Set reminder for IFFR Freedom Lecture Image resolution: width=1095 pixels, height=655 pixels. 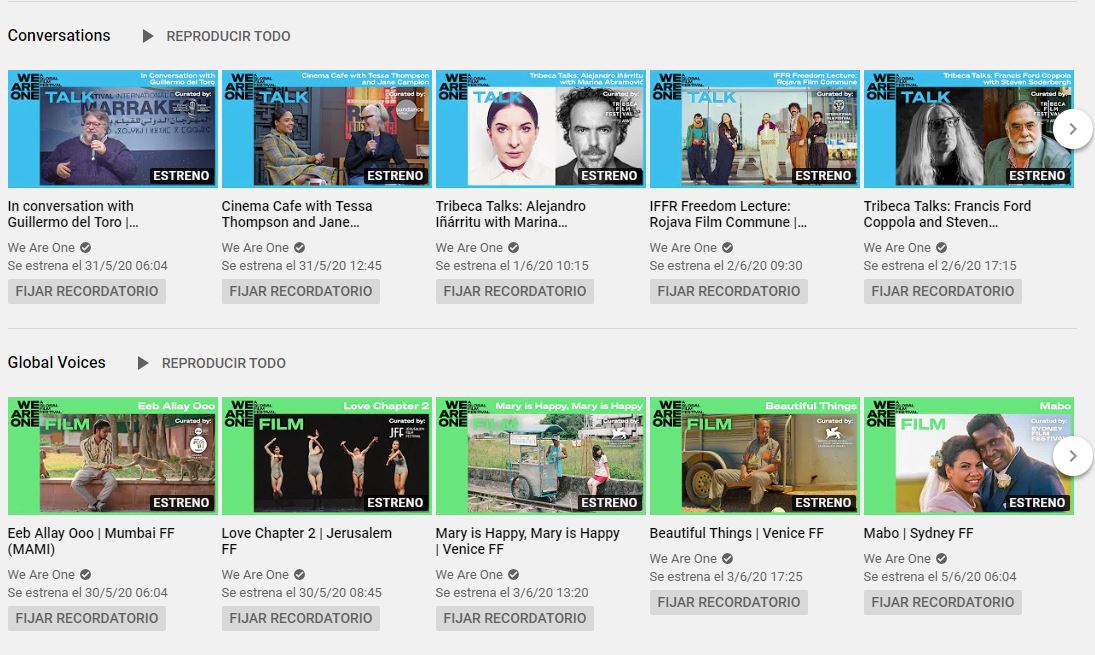coord(728,291)
